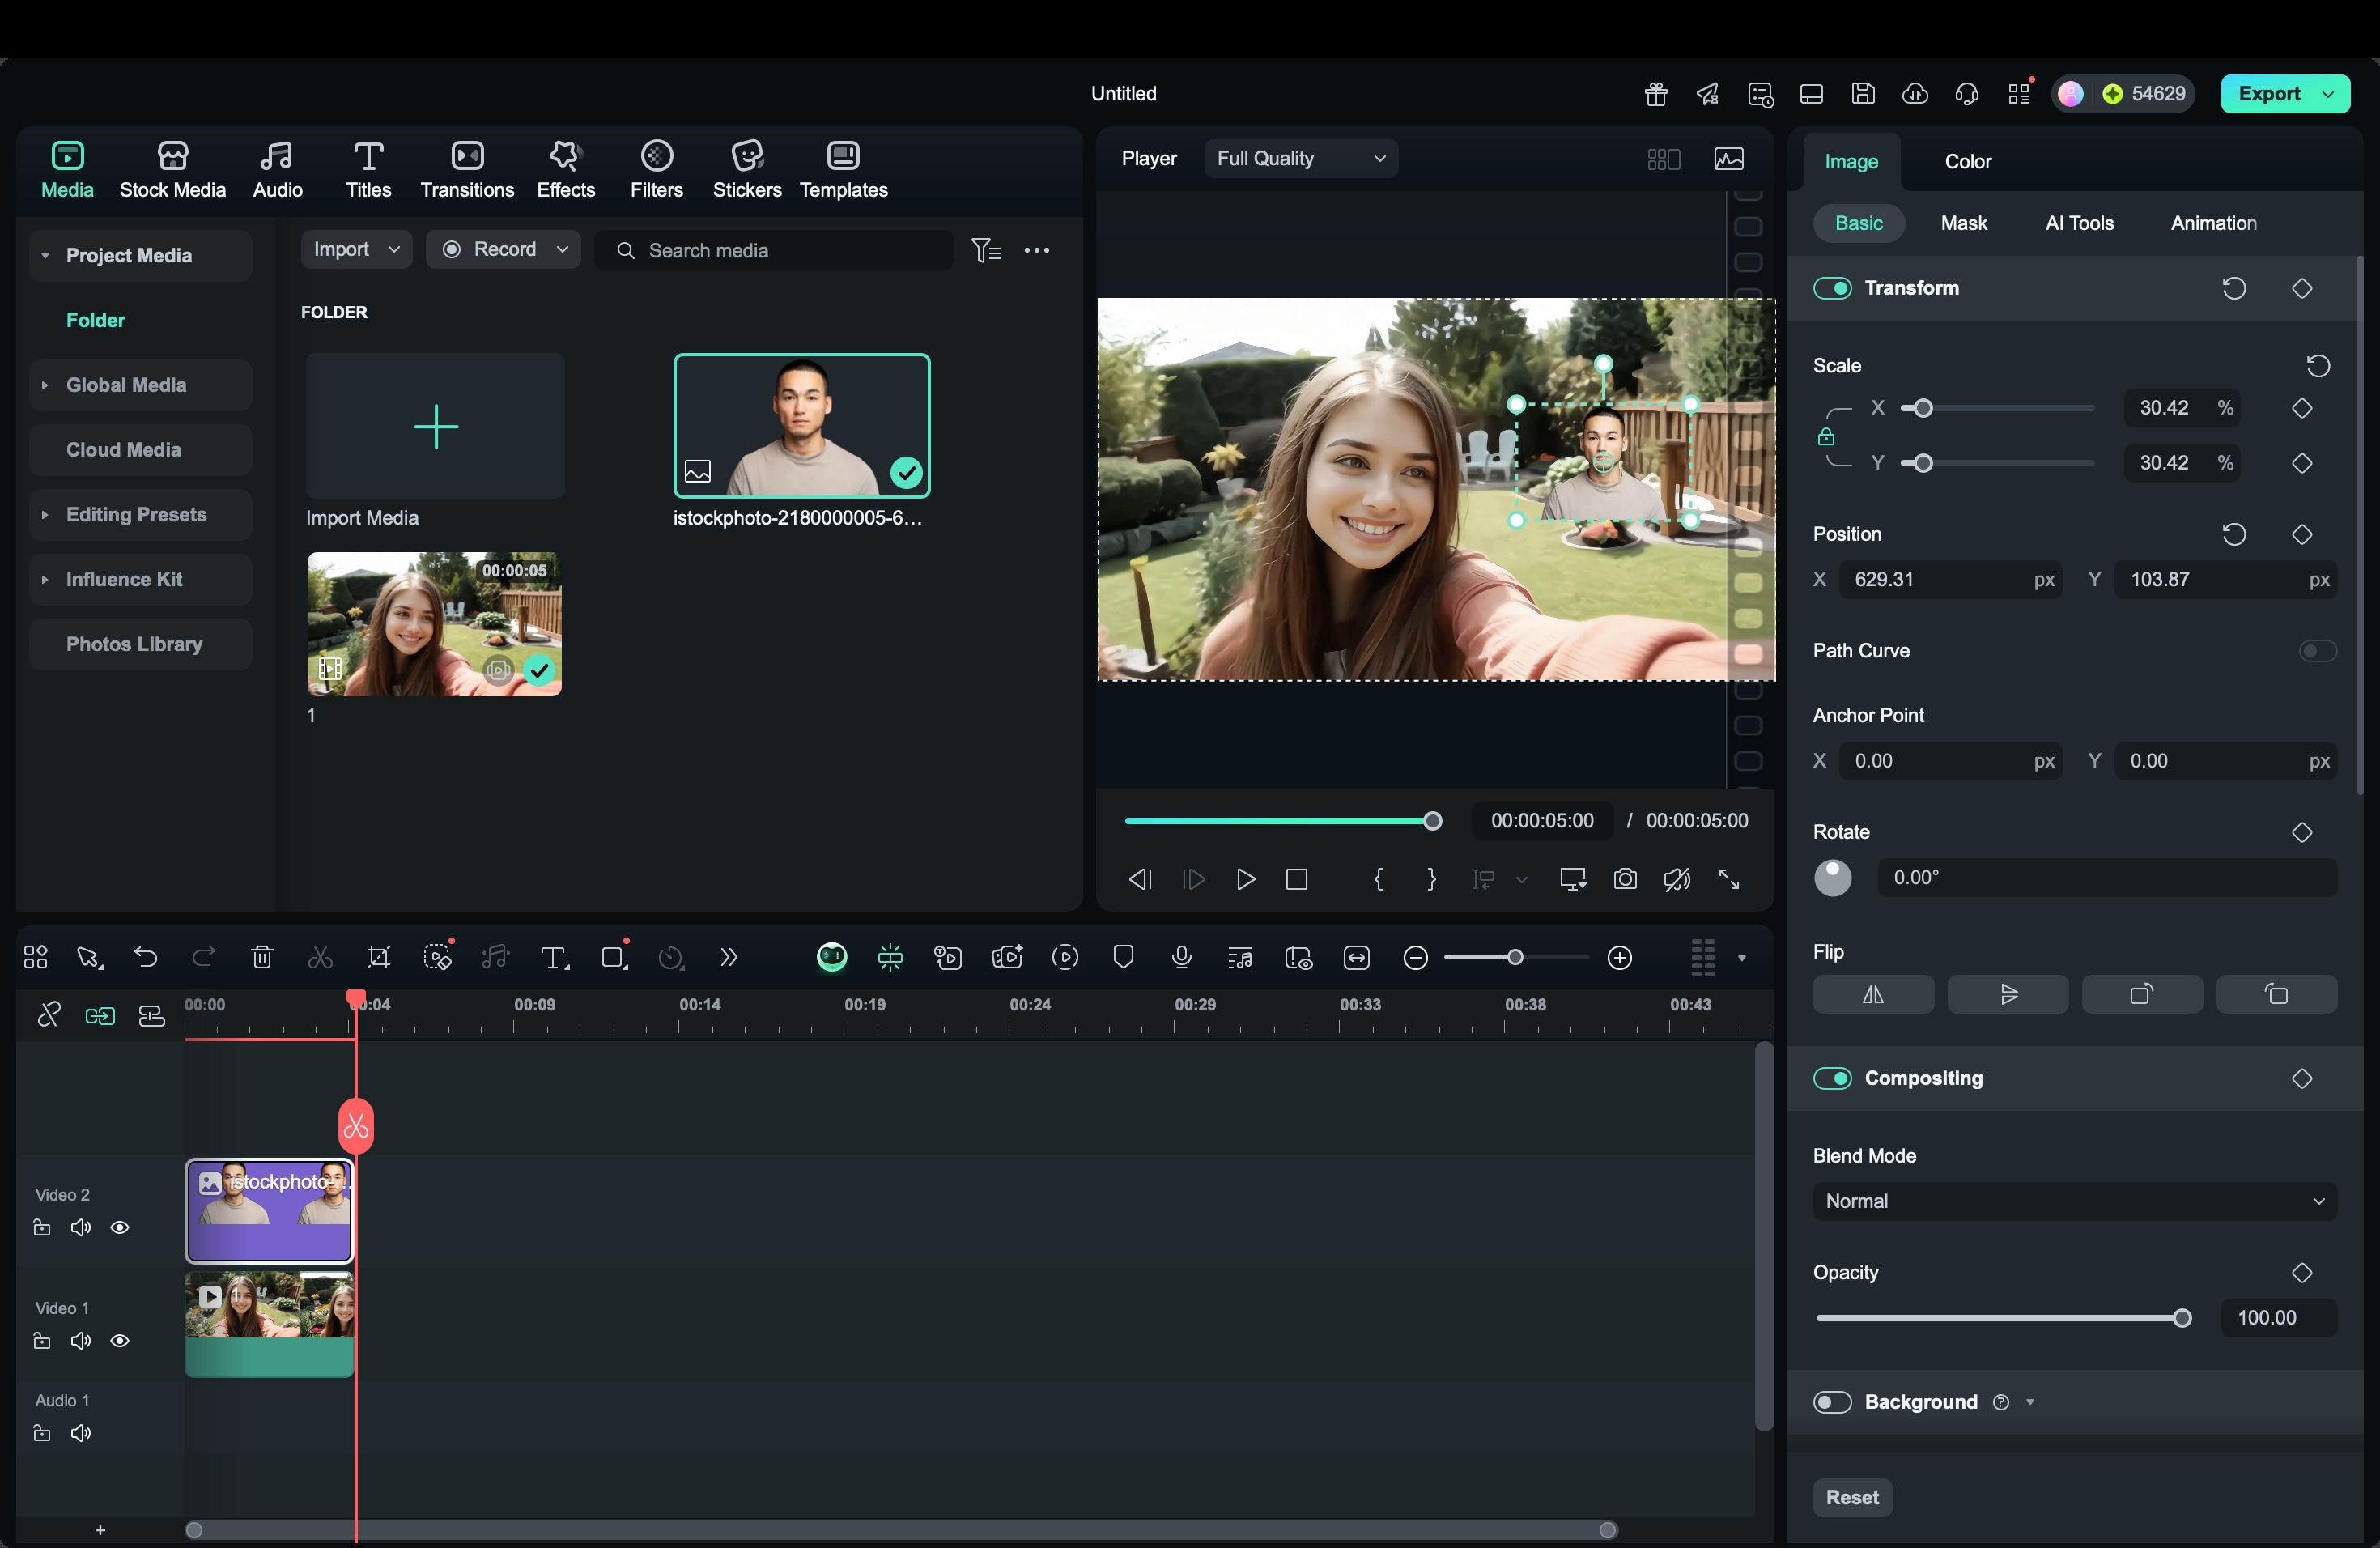Open the Animation tab
This screenshot has height=1548, width=2380.
pyautogui.click(x=2213, y=223)
